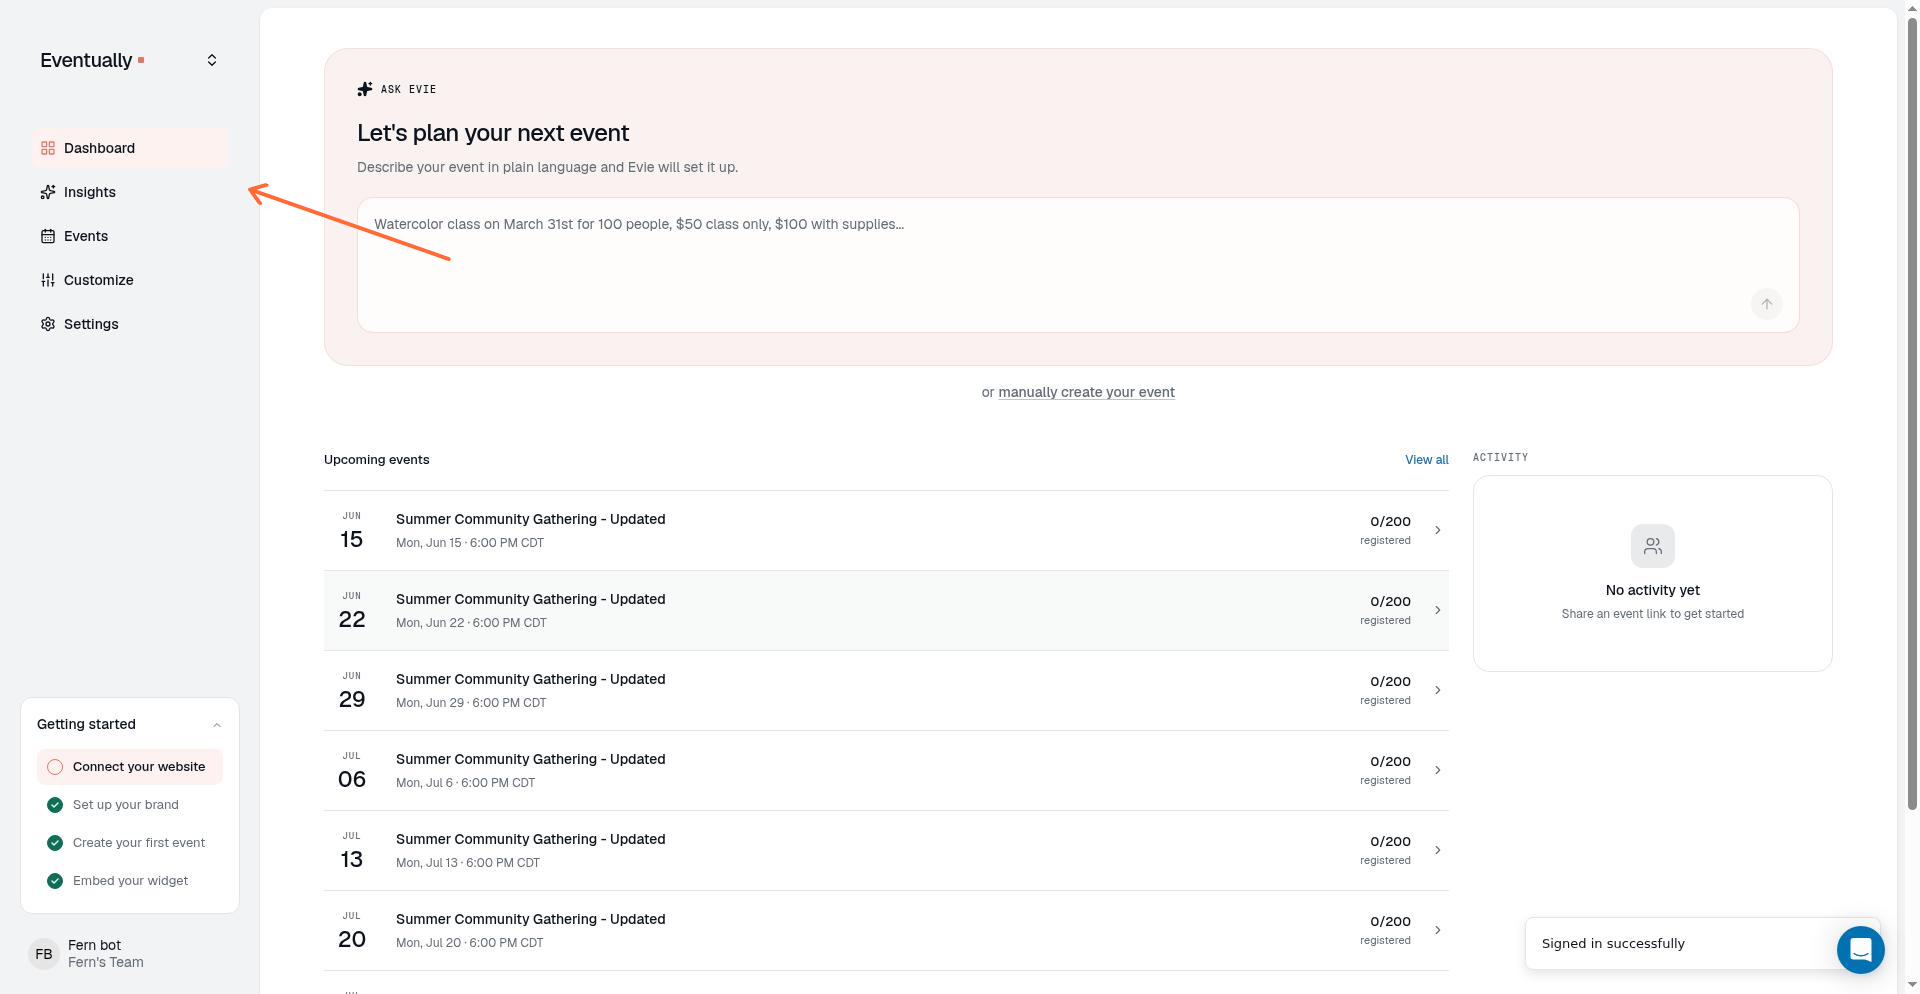The width and height of the screenshot is (1920, 994).
Task: Open the chat support bubble icon
Action: (1861, 949)
